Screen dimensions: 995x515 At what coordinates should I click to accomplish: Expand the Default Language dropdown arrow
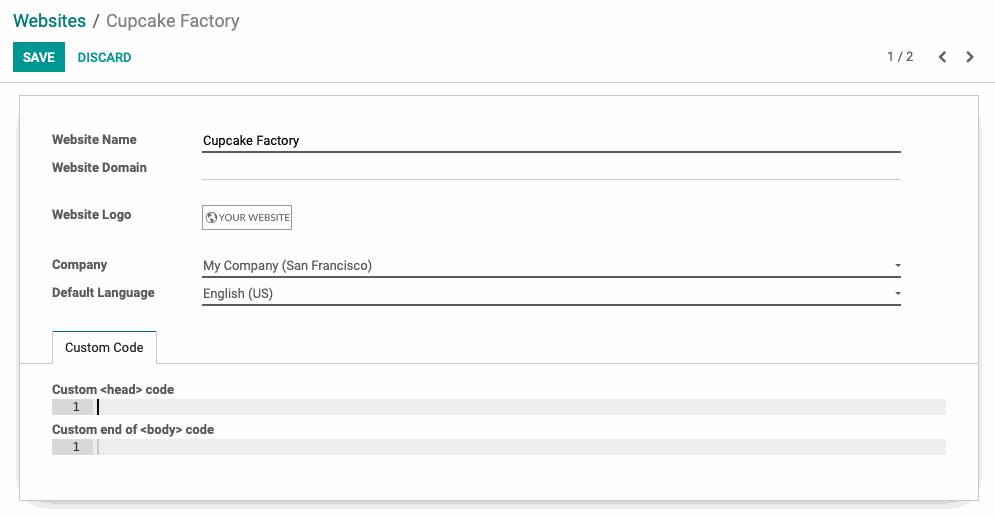(897, 294)
